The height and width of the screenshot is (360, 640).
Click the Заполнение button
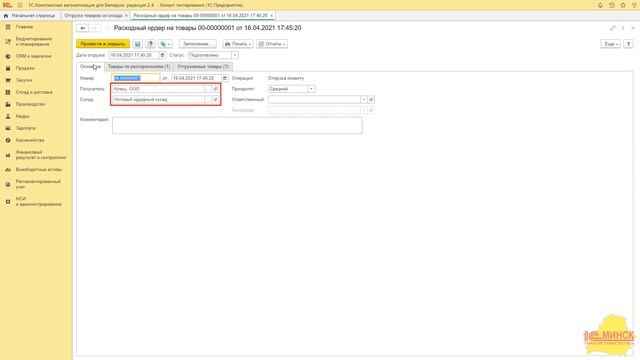click(x=198, y=44)
